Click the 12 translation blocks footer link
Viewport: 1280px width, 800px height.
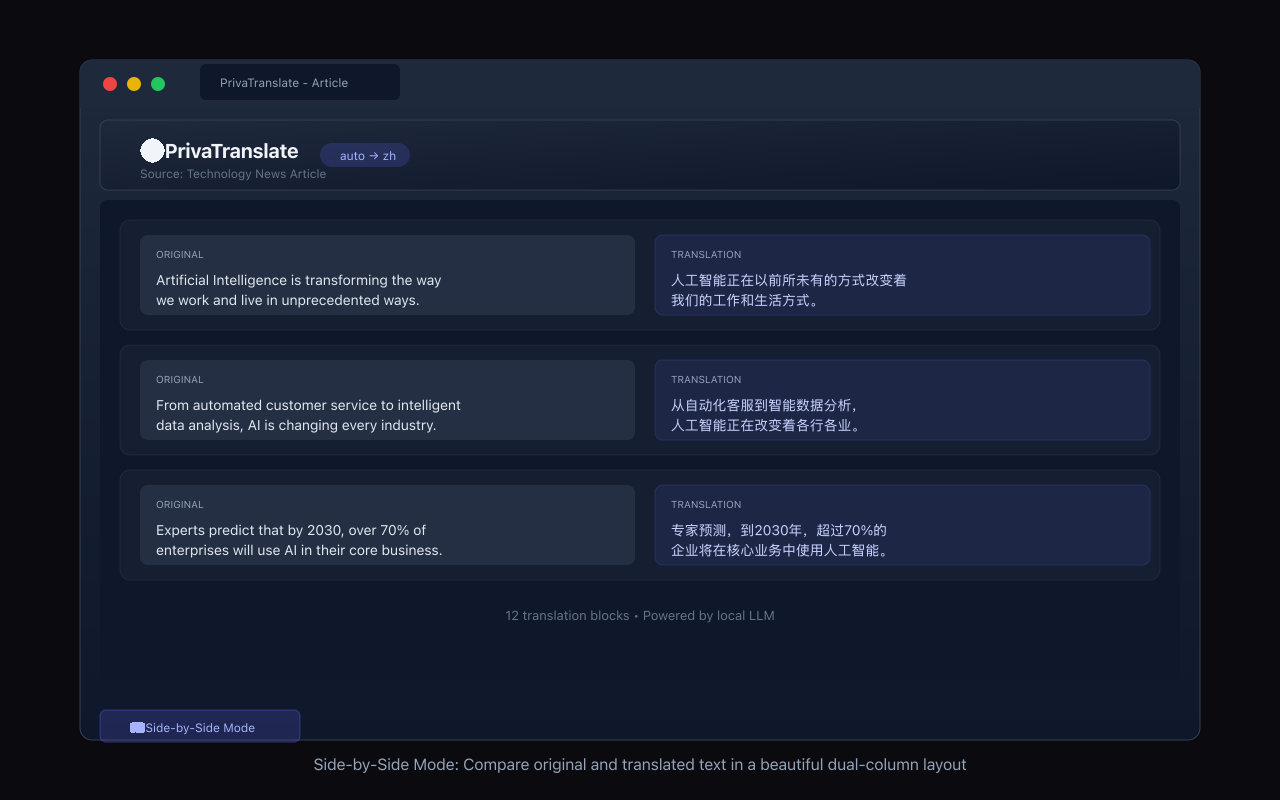point(567,615)
